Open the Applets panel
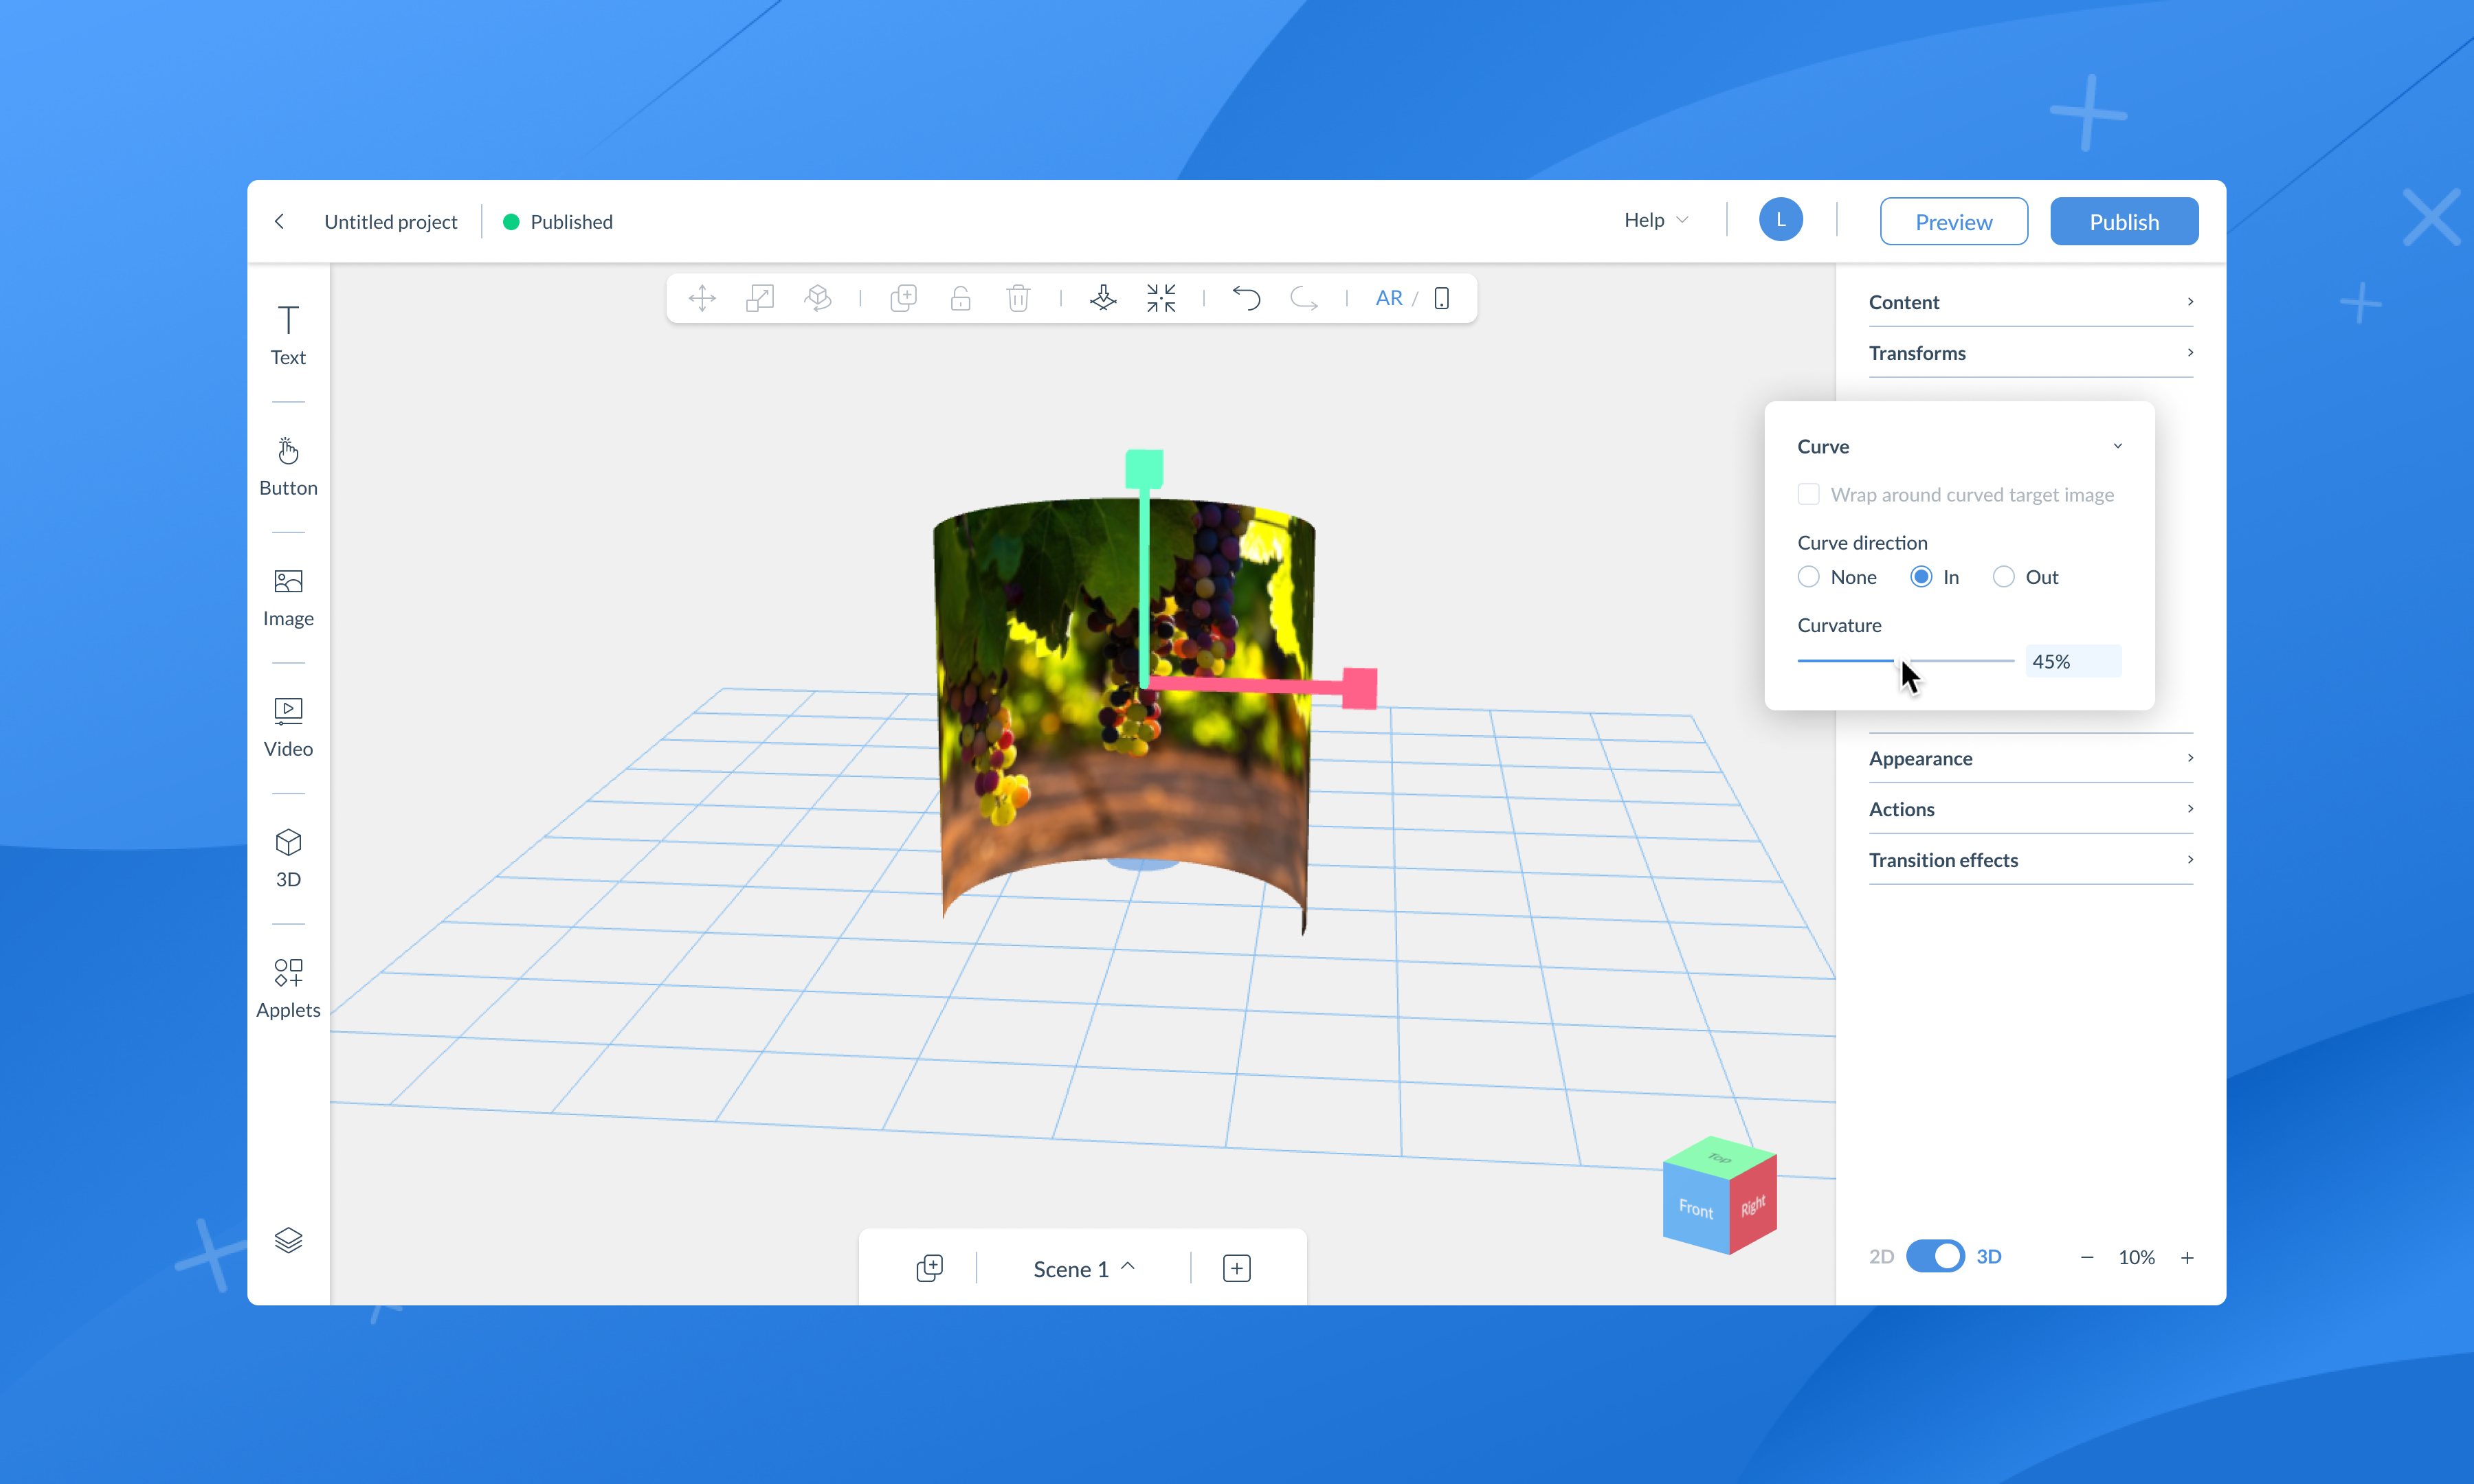The image size is (2474, 1484). (x=288, y=988)
